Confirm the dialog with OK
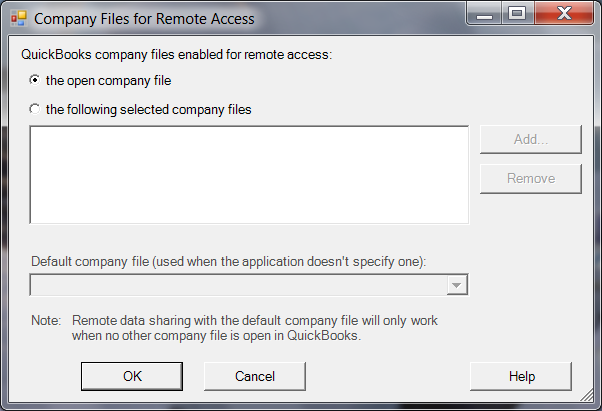Viewport: 602px width, 411px height. pyautogui.click(x=132, y=376)
